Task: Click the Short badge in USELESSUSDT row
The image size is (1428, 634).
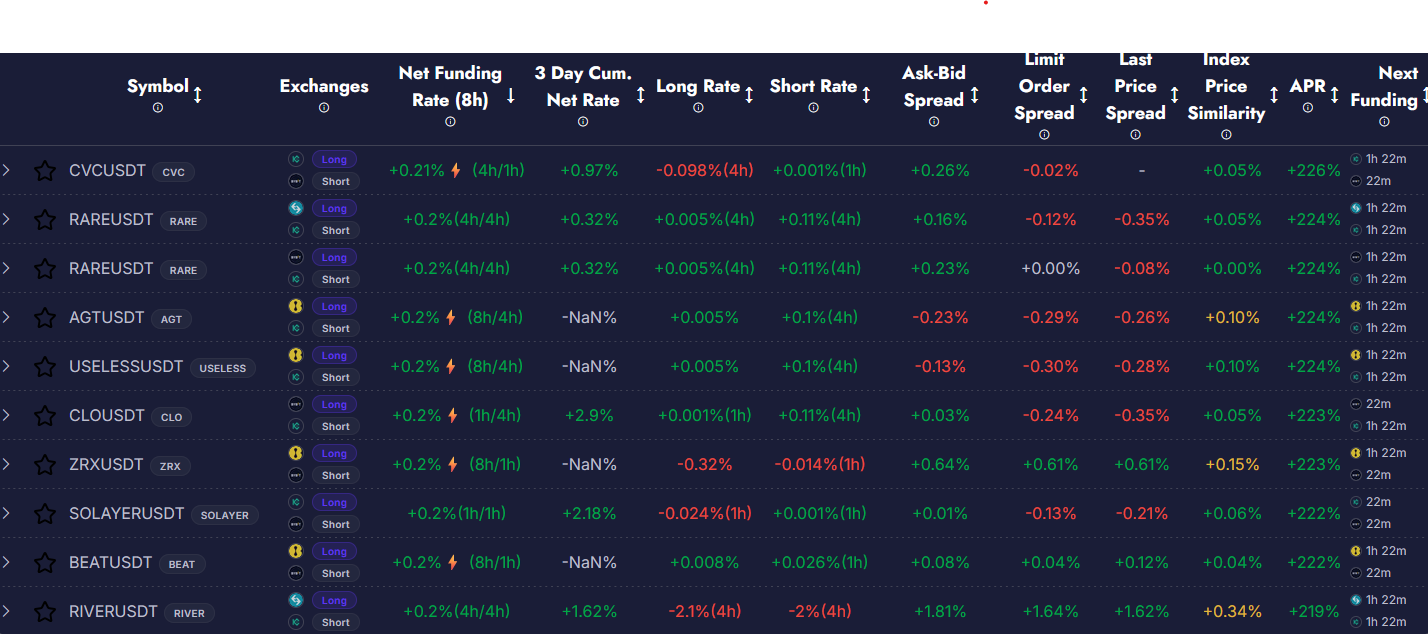Action: [x=335, y=377]
